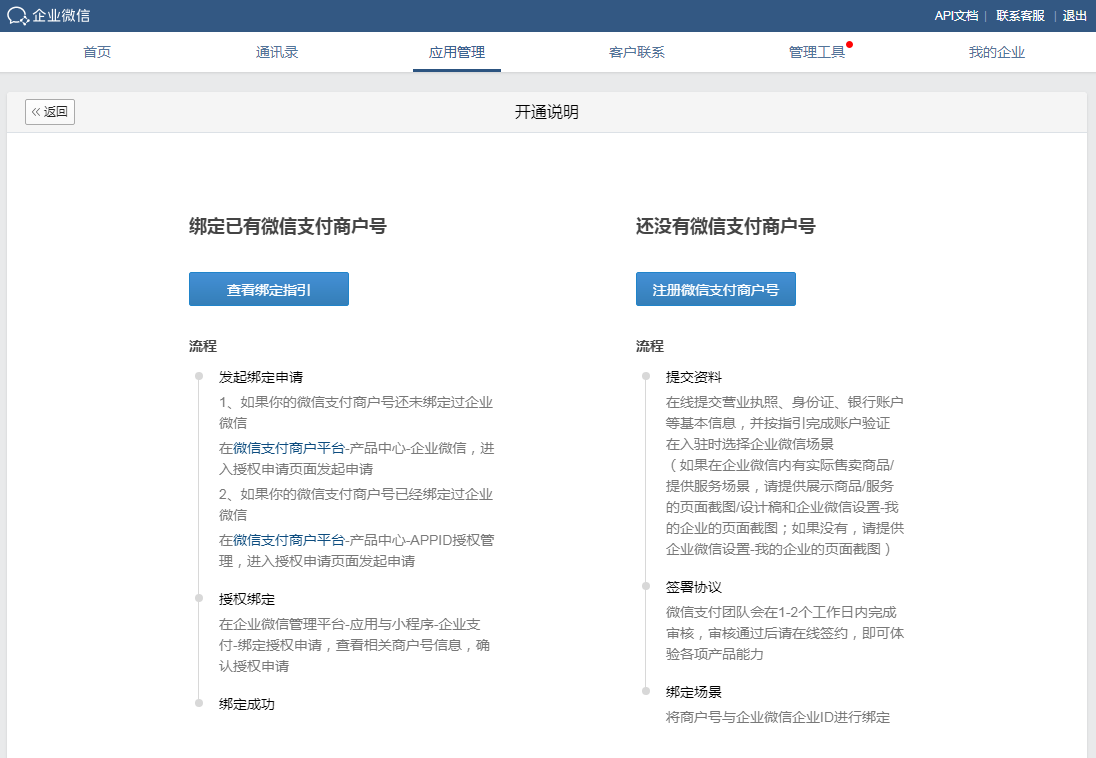Click the step title 授权绑定
Viewport: 1096px width, 758px height.
click(247, 599)
